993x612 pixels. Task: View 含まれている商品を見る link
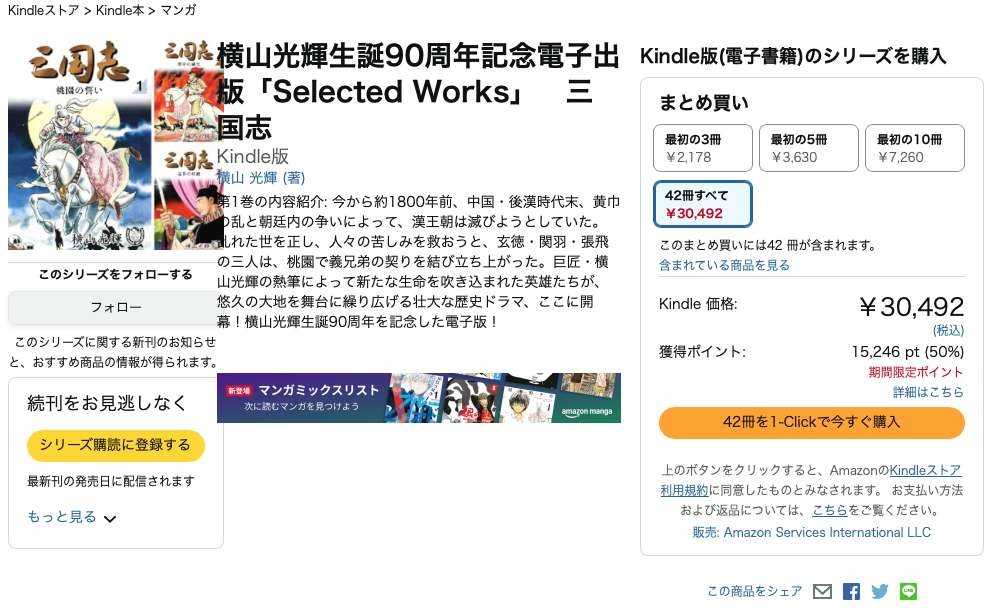pyautogui.click(x=724, y=265)
